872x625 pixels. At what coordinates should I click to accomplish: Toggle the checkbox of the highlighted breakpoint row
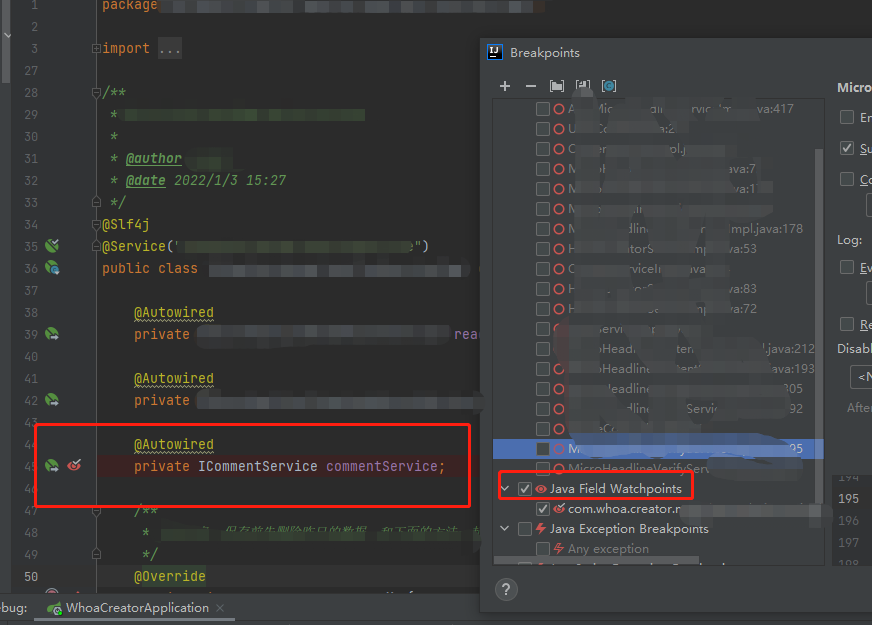click(543, 449)
